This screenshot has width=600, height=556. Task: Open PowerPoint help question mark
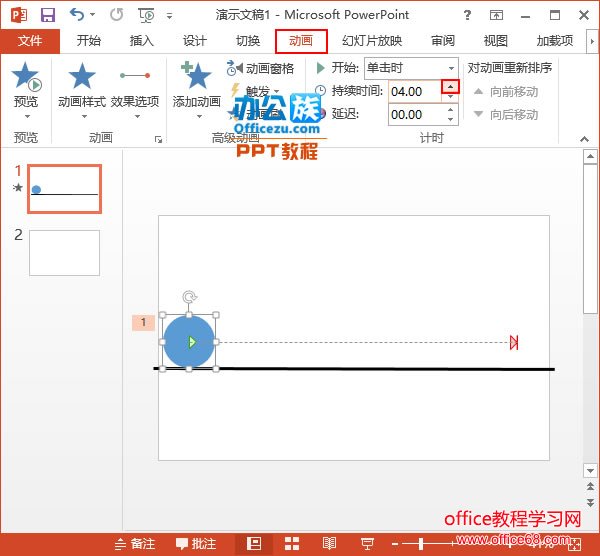467,15
